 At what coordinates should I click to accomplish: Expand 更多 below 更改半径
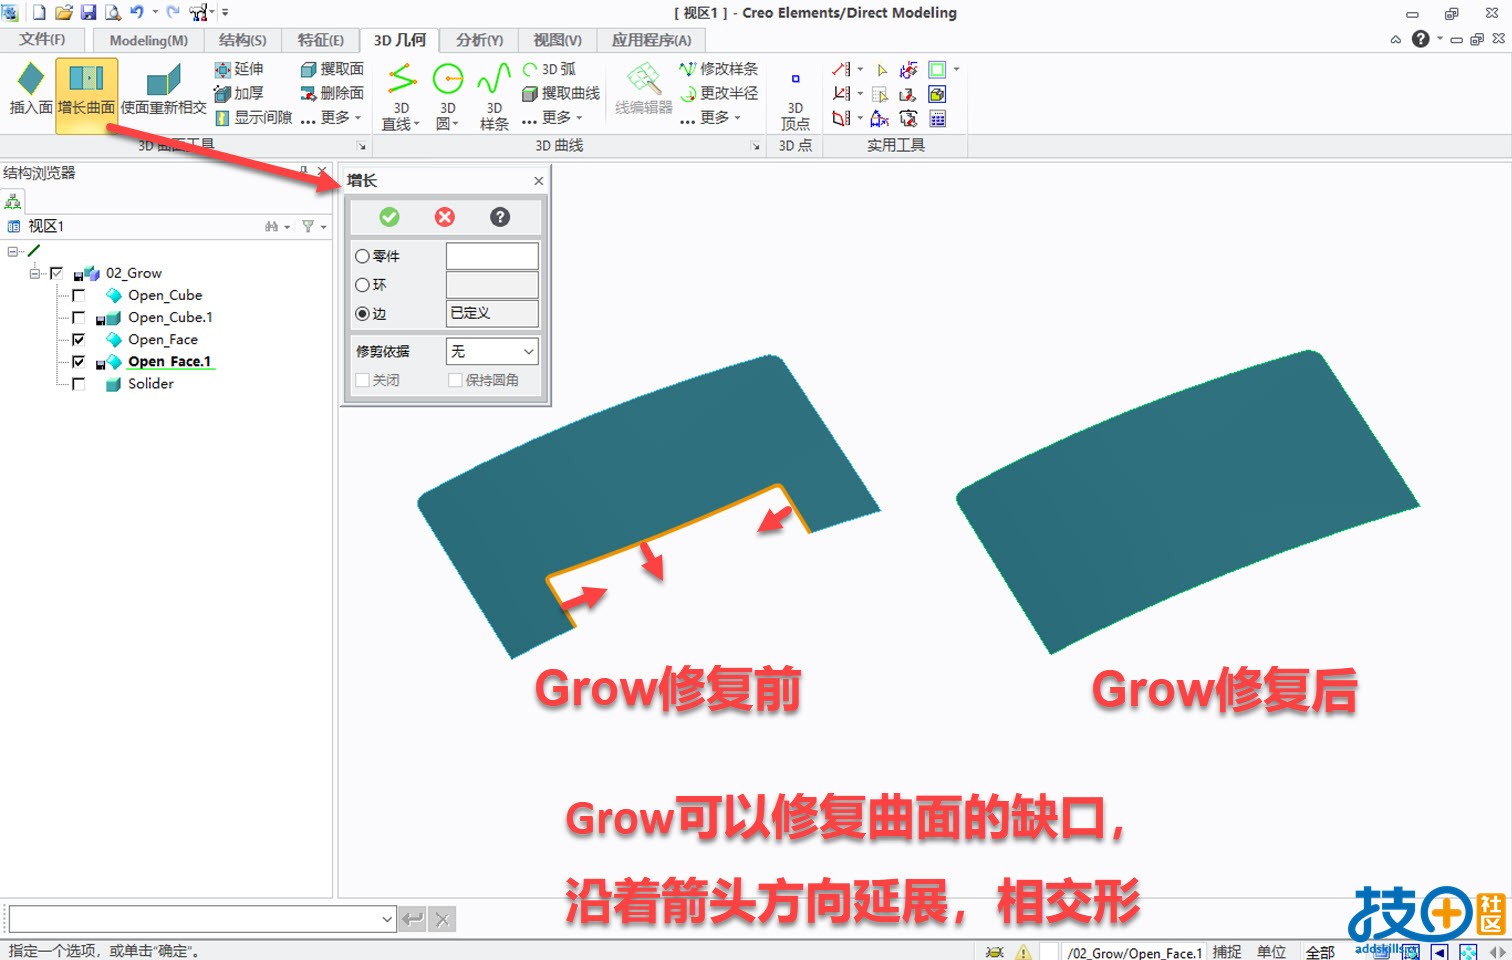(x=711, y=117)
